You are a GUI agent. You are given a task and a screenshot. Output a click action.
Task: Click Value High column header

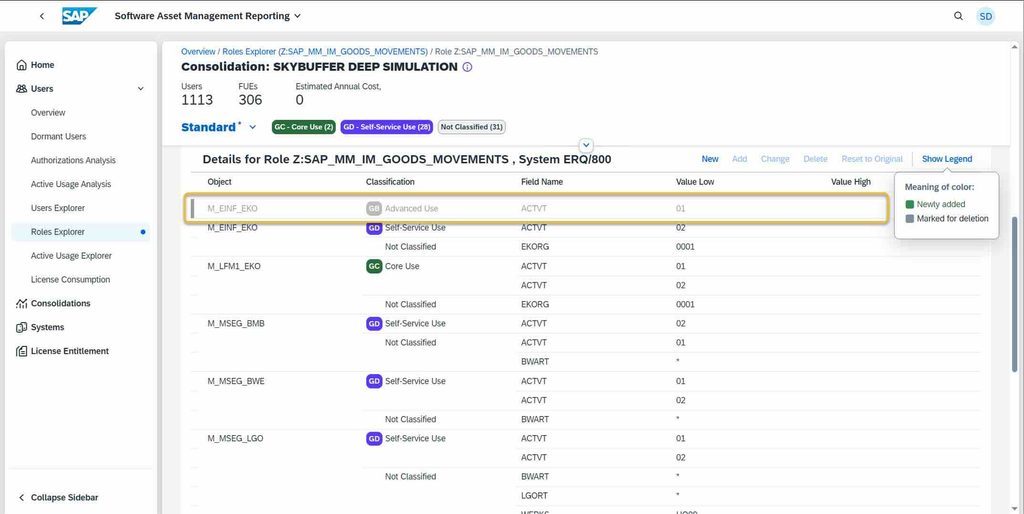850,182
